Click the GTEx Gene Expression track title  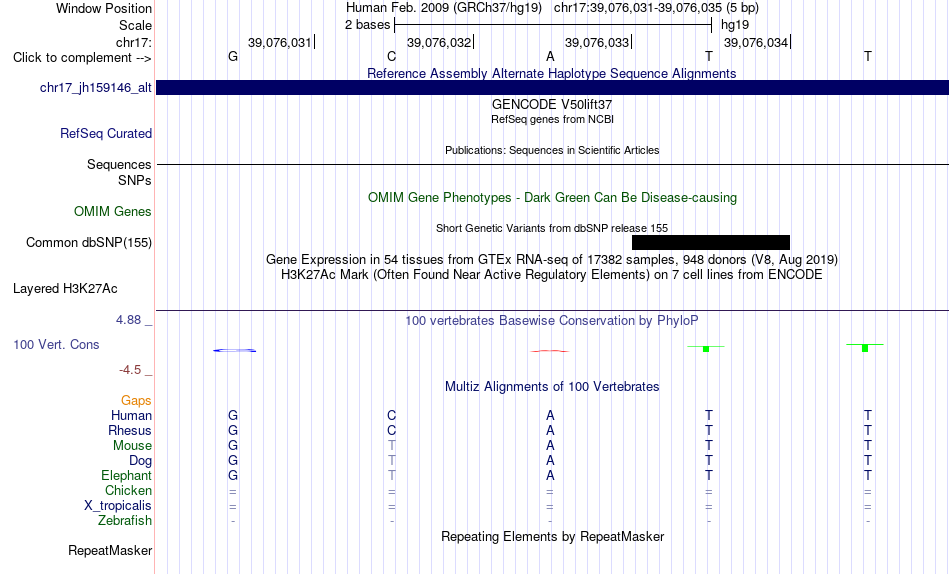pos(552,259)
